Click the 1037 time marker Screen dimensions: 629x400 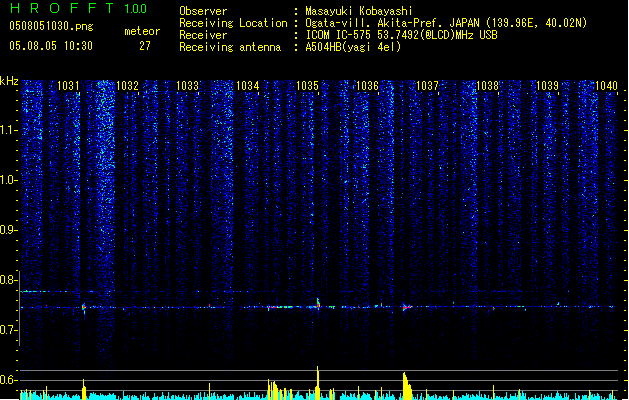(x=427, y=85)
